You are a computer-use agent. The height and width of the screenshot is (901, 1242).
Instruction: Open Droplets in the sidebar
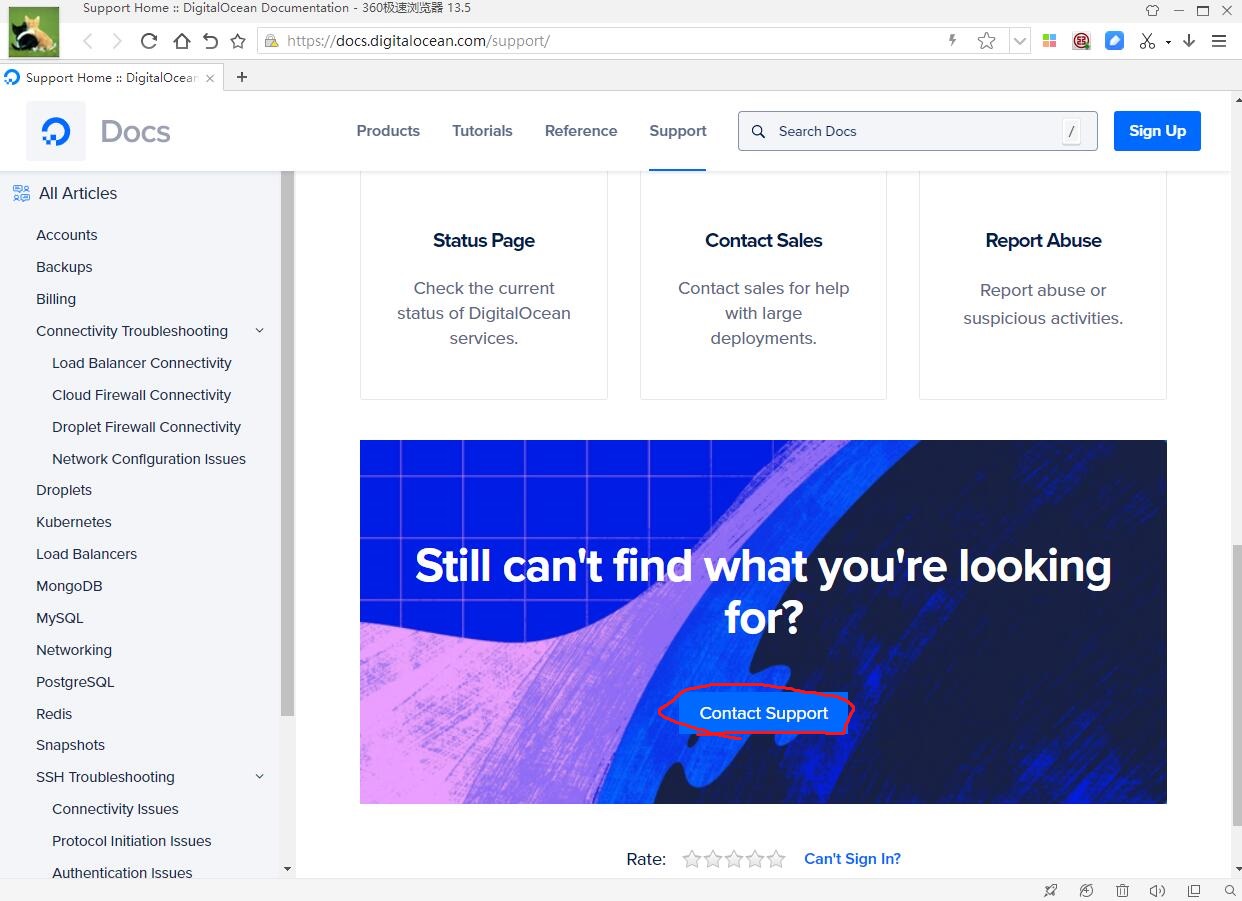(x=64, y=490)
